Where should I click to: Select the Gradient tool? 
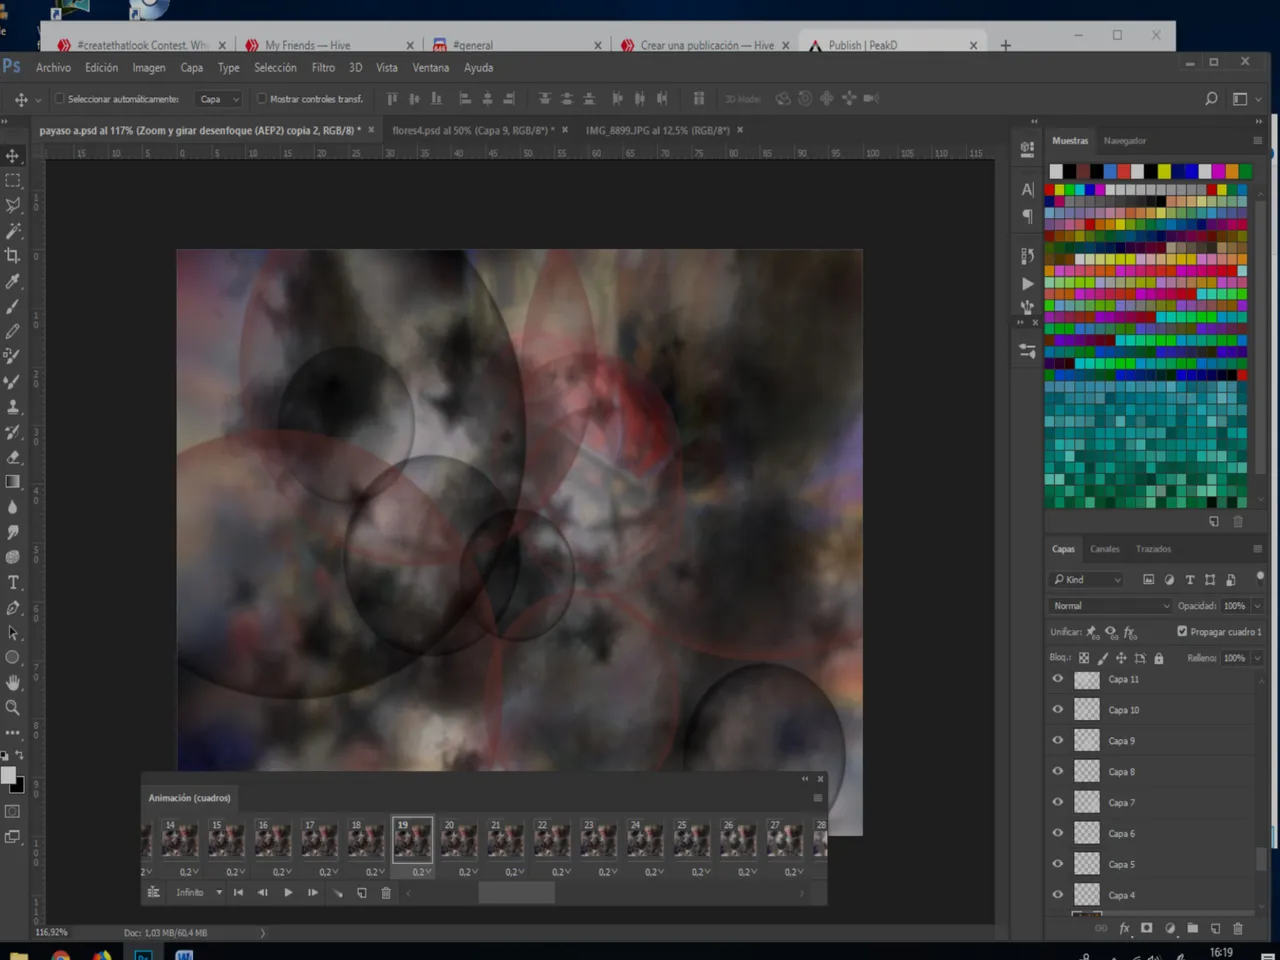(x=13, y=482)
